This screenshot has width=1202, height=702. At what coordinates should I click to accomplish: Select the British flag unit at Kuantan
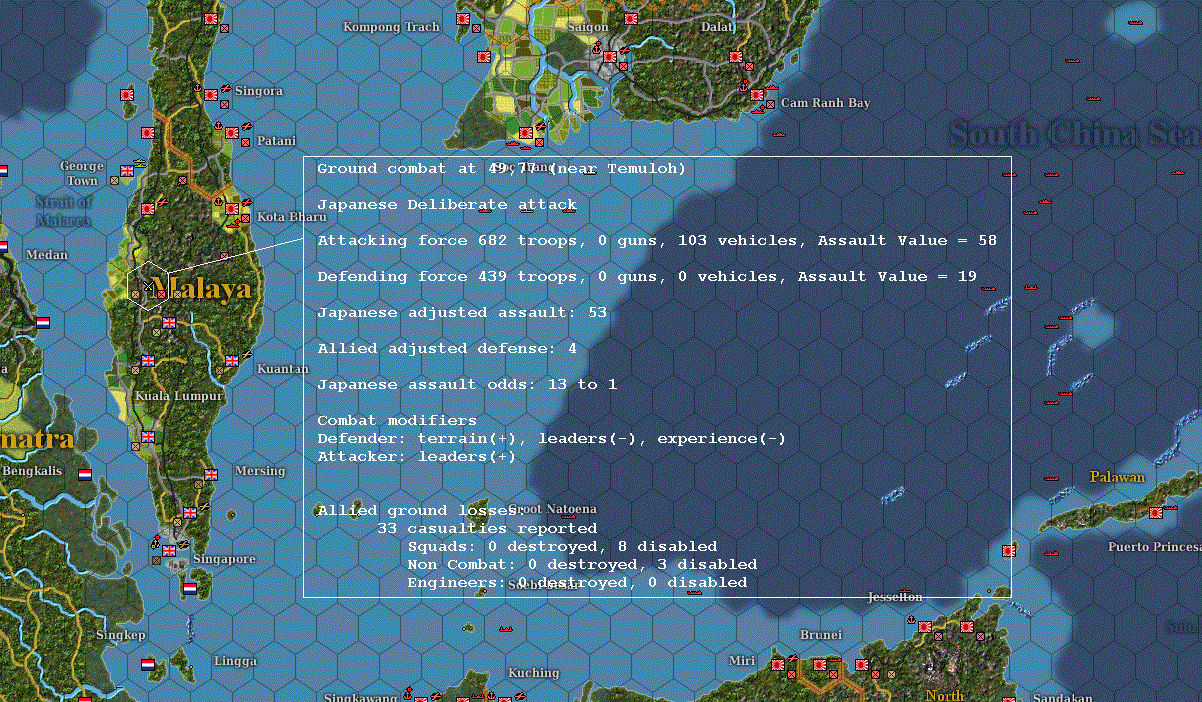(x=232, y=361)
